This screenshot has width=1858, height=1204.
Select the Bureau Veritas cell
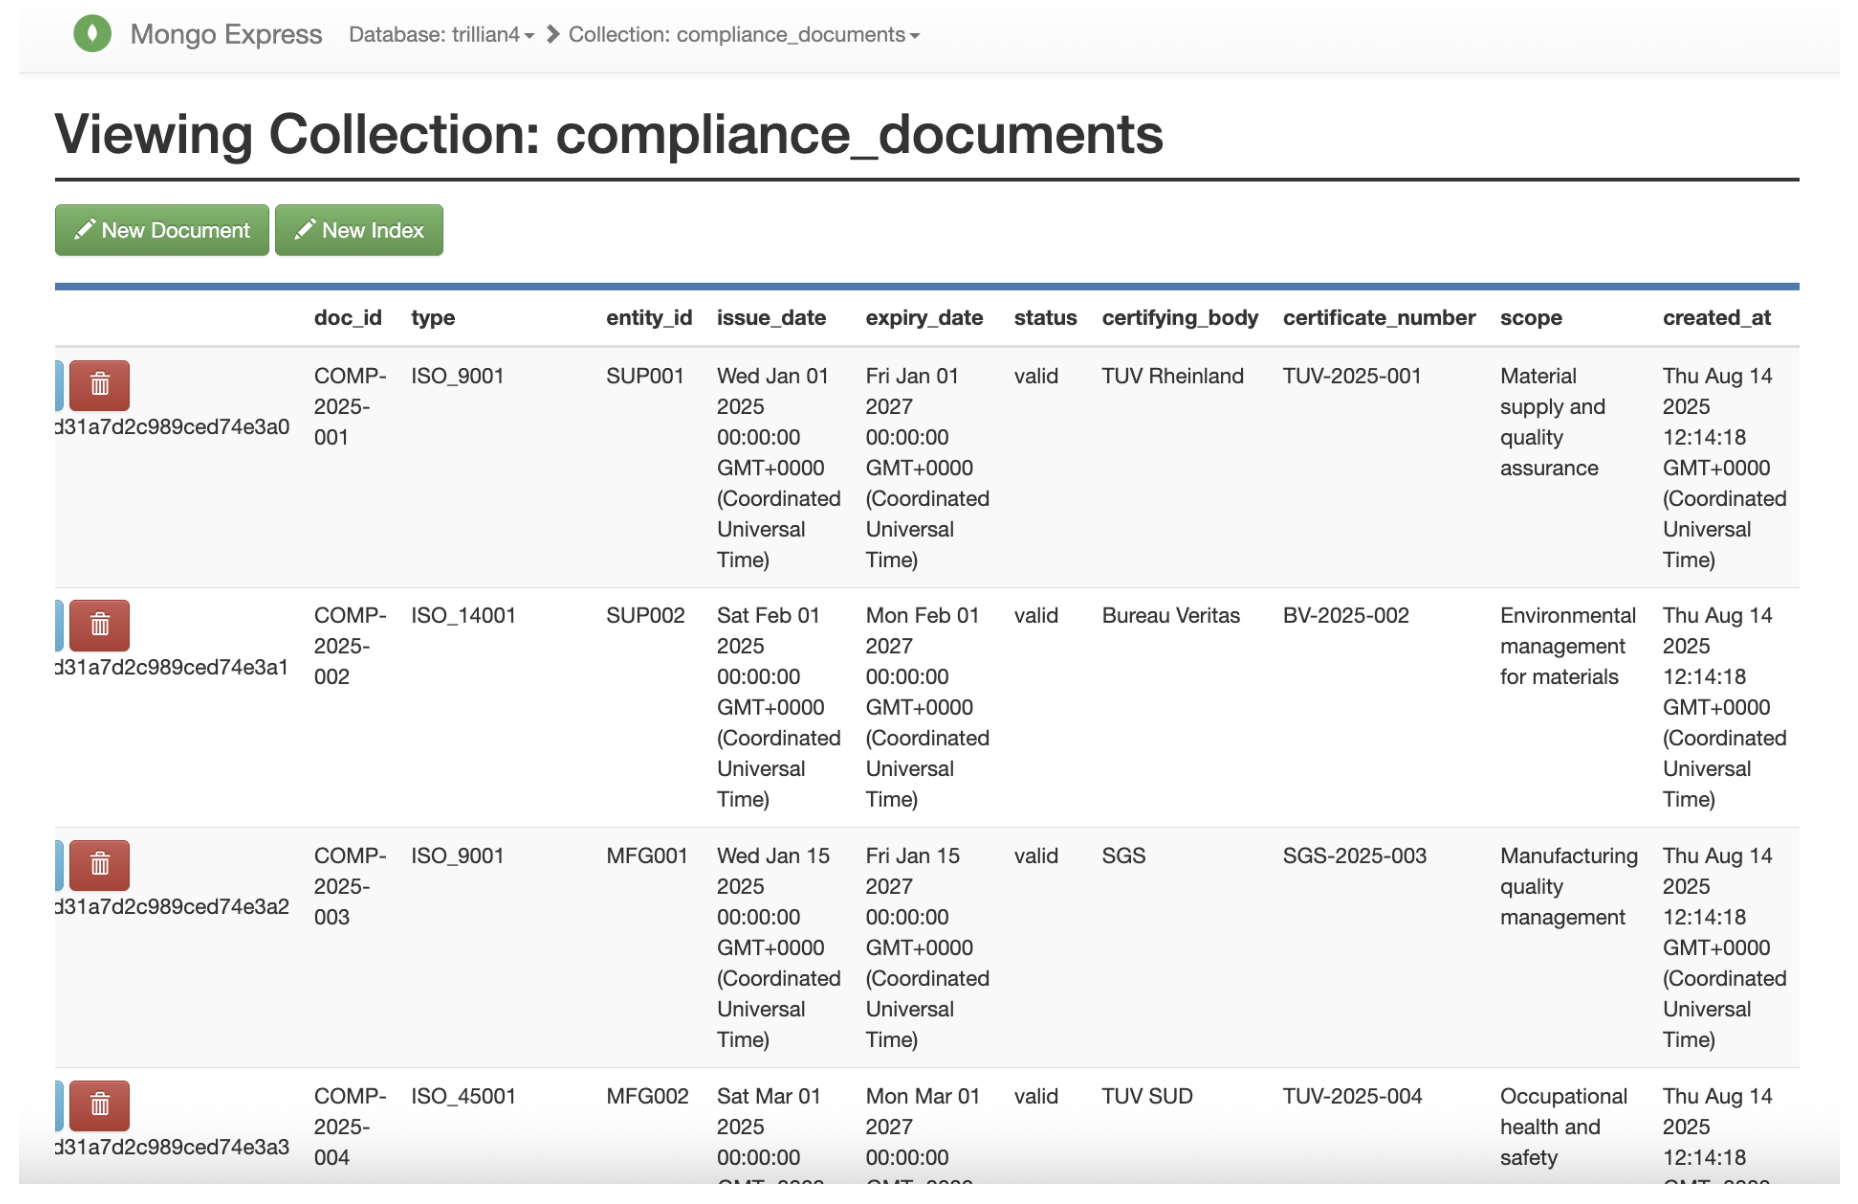coord(1171,616)
